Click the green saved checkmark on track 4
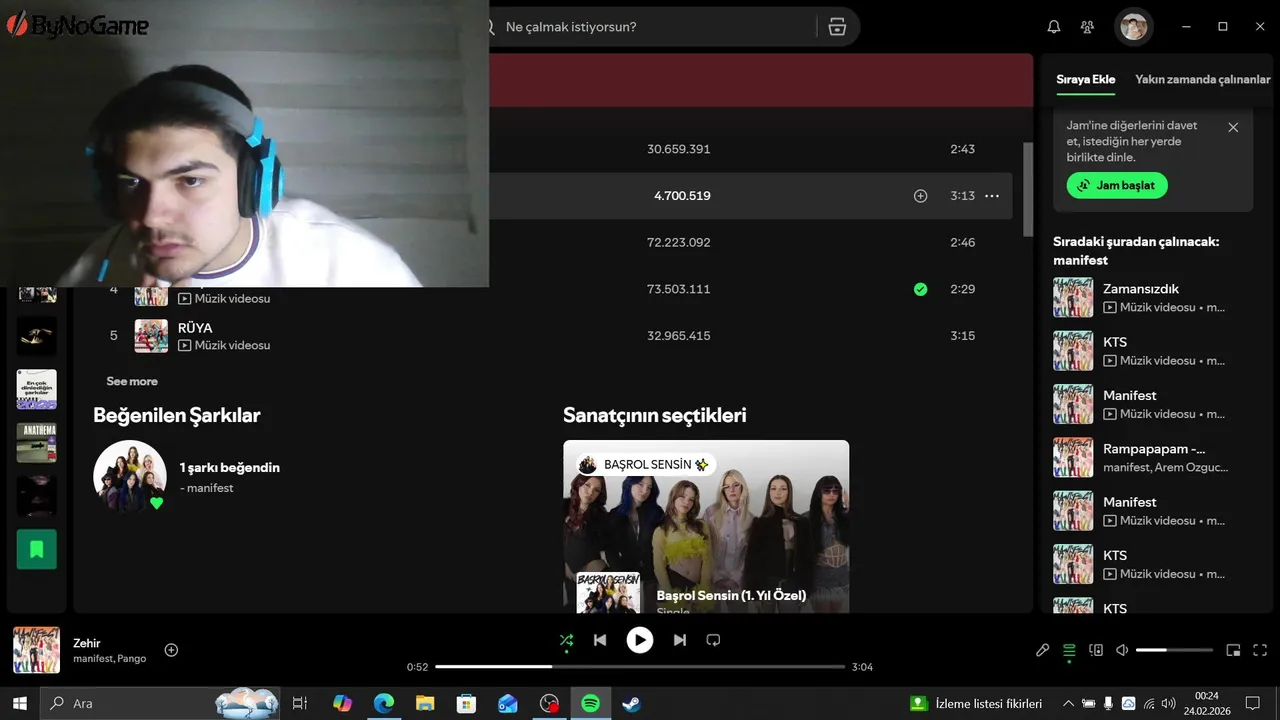This screenshot has width=1280, height=720. 921,289
